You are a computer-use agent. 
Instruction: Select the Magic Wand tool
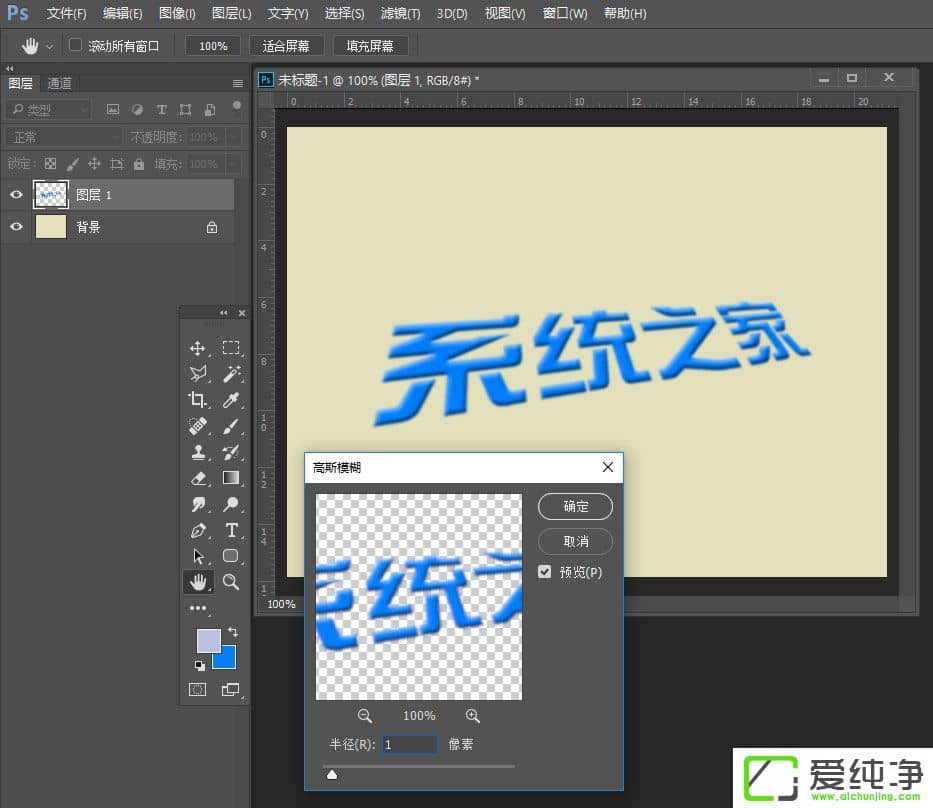pyautogui.click(x=231, y=374)
